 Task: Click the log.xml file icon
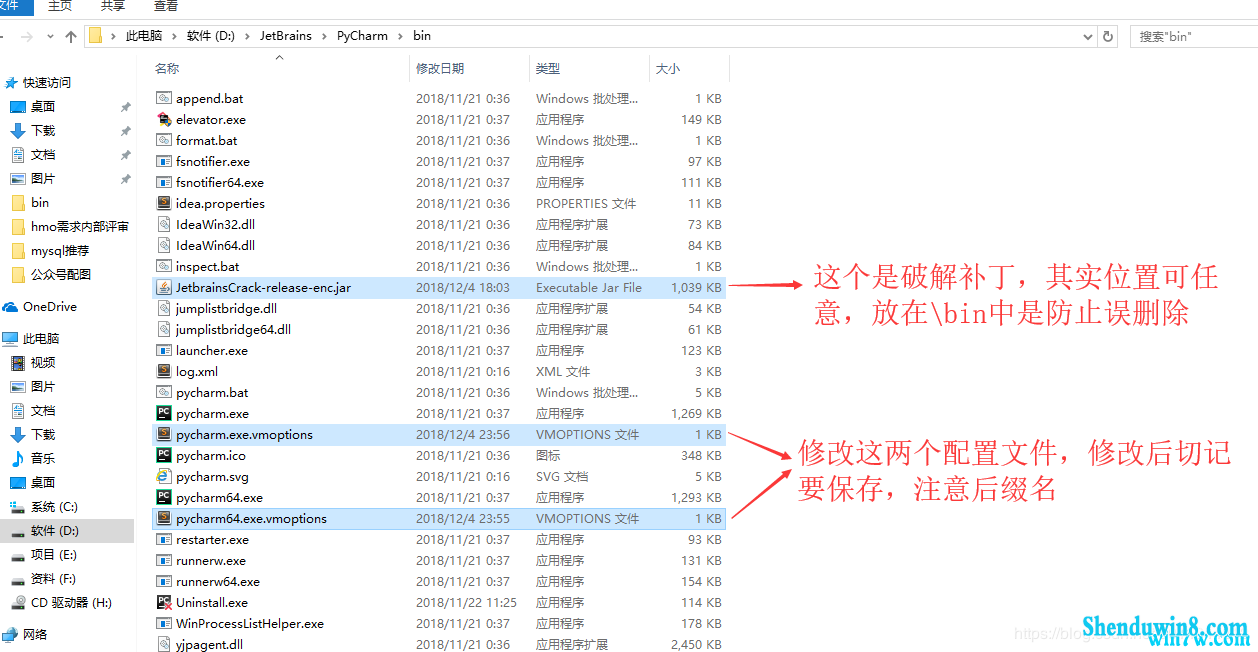pyautogui.click(x=164, y=371)
